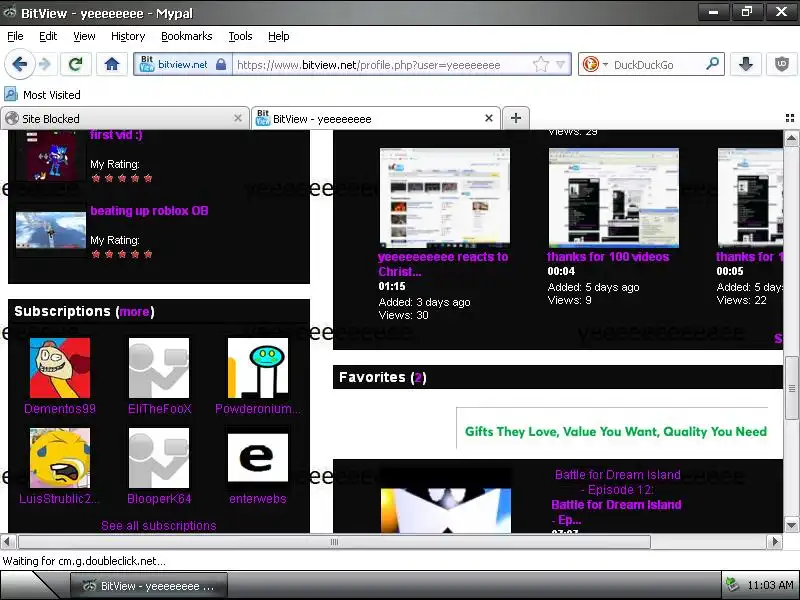Switch to the Site Blocked tab
Viewport: 800px width, 600px height.
point(124,118)
